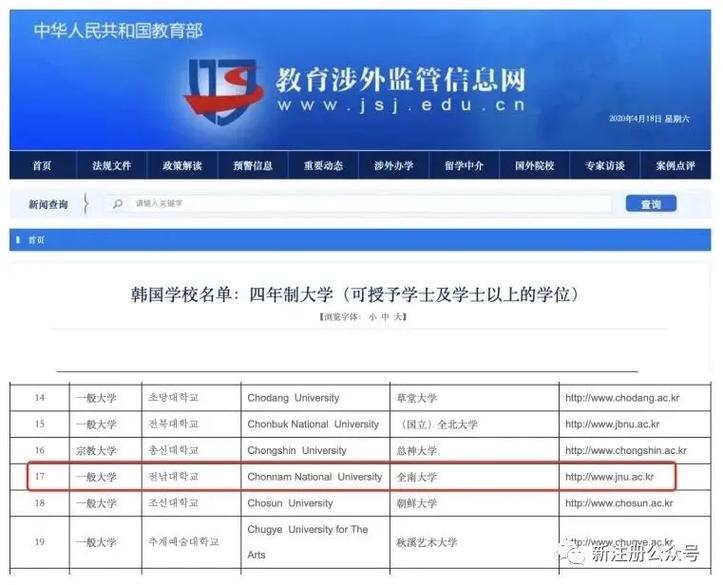Click row number 14 cell

coord(40,397)
